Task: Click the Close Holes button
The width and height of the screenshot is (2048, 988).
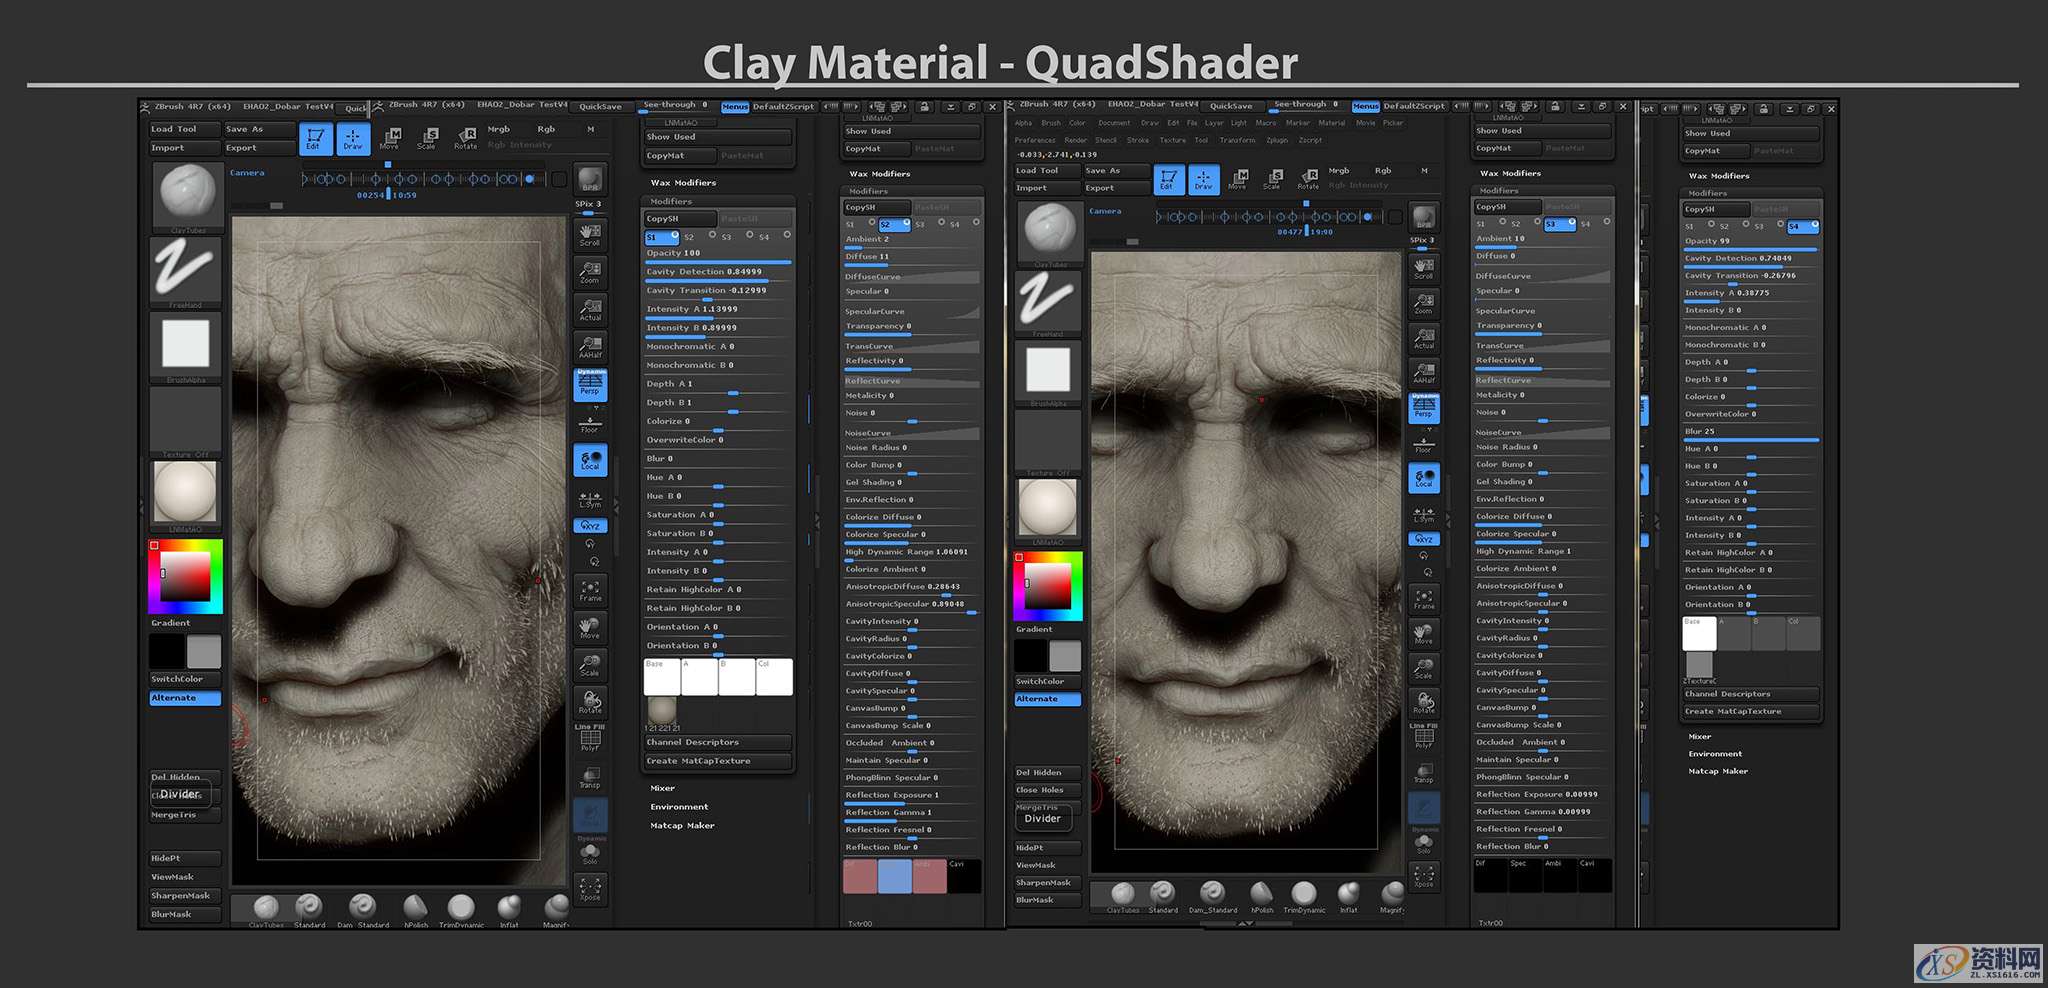Action: tap(1040, 790)
